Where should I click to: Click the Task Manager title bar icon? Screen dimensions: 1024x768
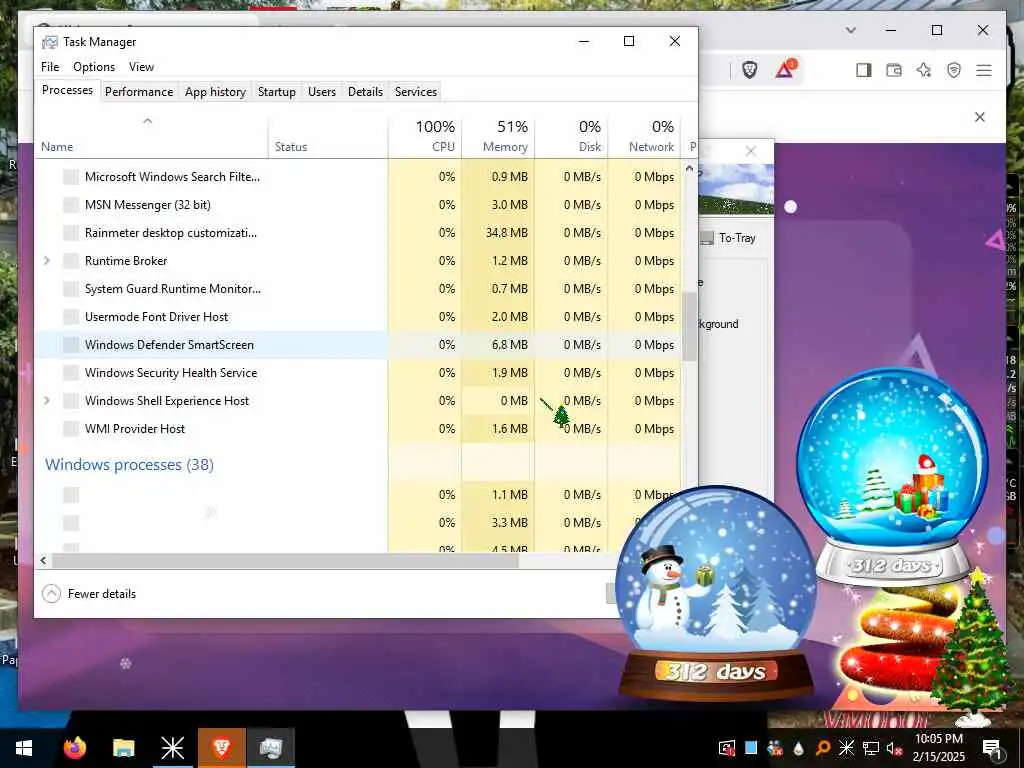[50, 42]
